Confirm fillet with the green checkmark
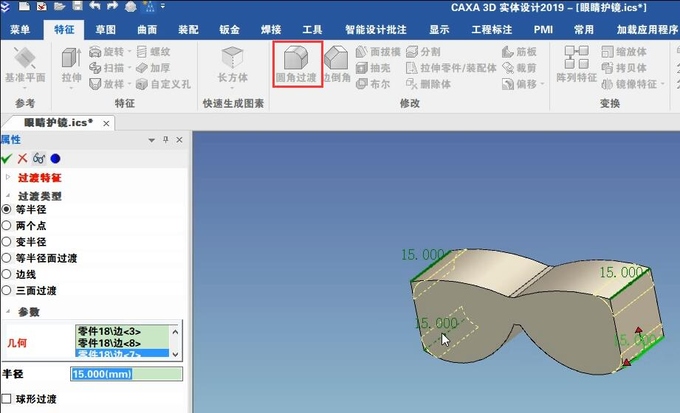680x413 pixels. [7, 159]
